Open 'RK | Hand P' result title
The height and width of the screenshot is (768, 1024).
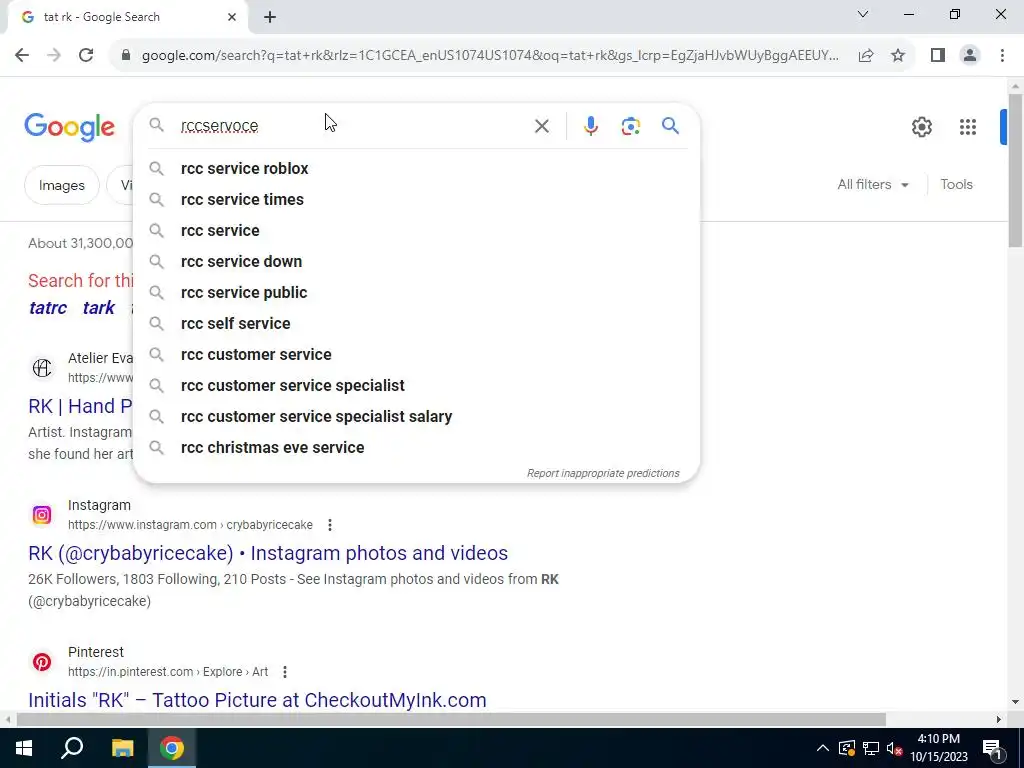(x=80, y=406)
